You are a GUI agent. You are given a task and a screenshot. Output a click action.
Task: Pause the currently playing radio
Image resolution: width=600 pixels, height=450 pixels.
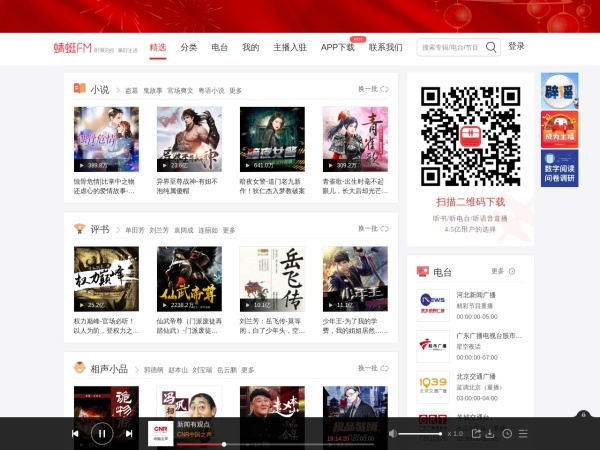101,433
